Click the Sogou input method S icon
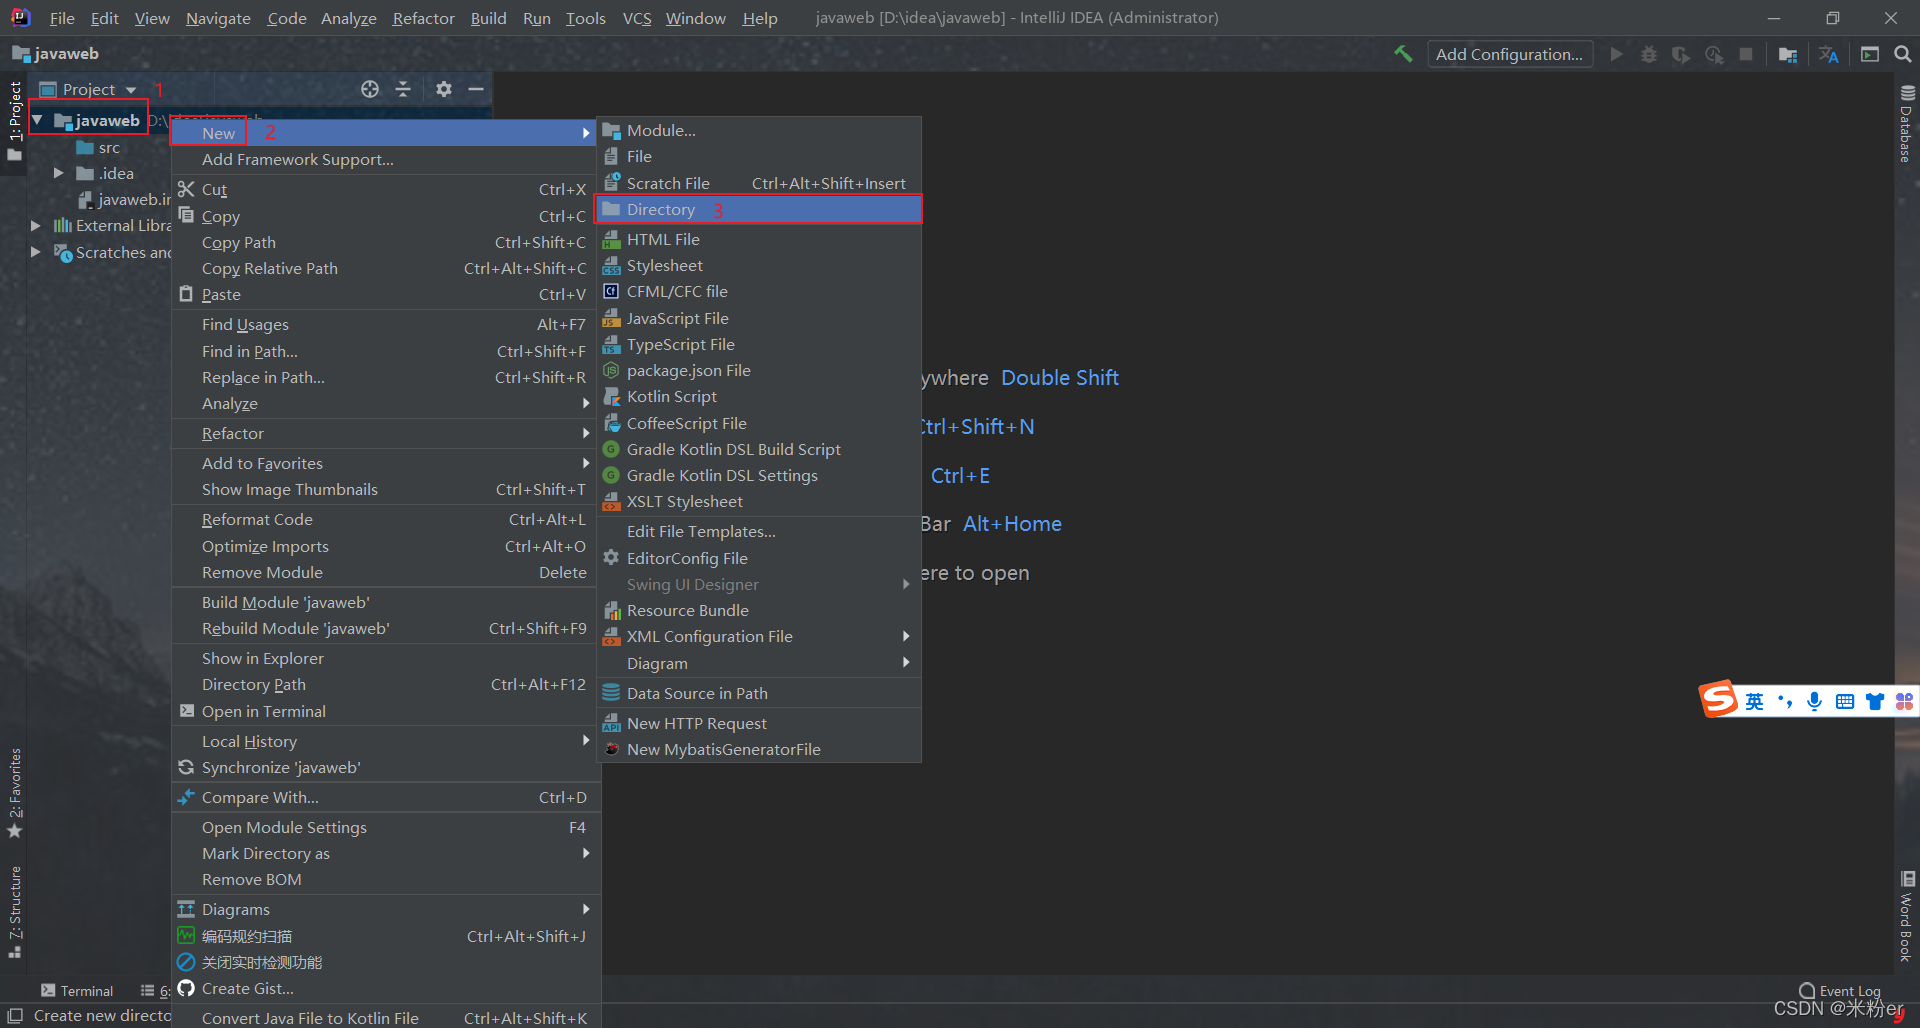This screenshot has width=1920, height=1028. (x=1719, y=699)
